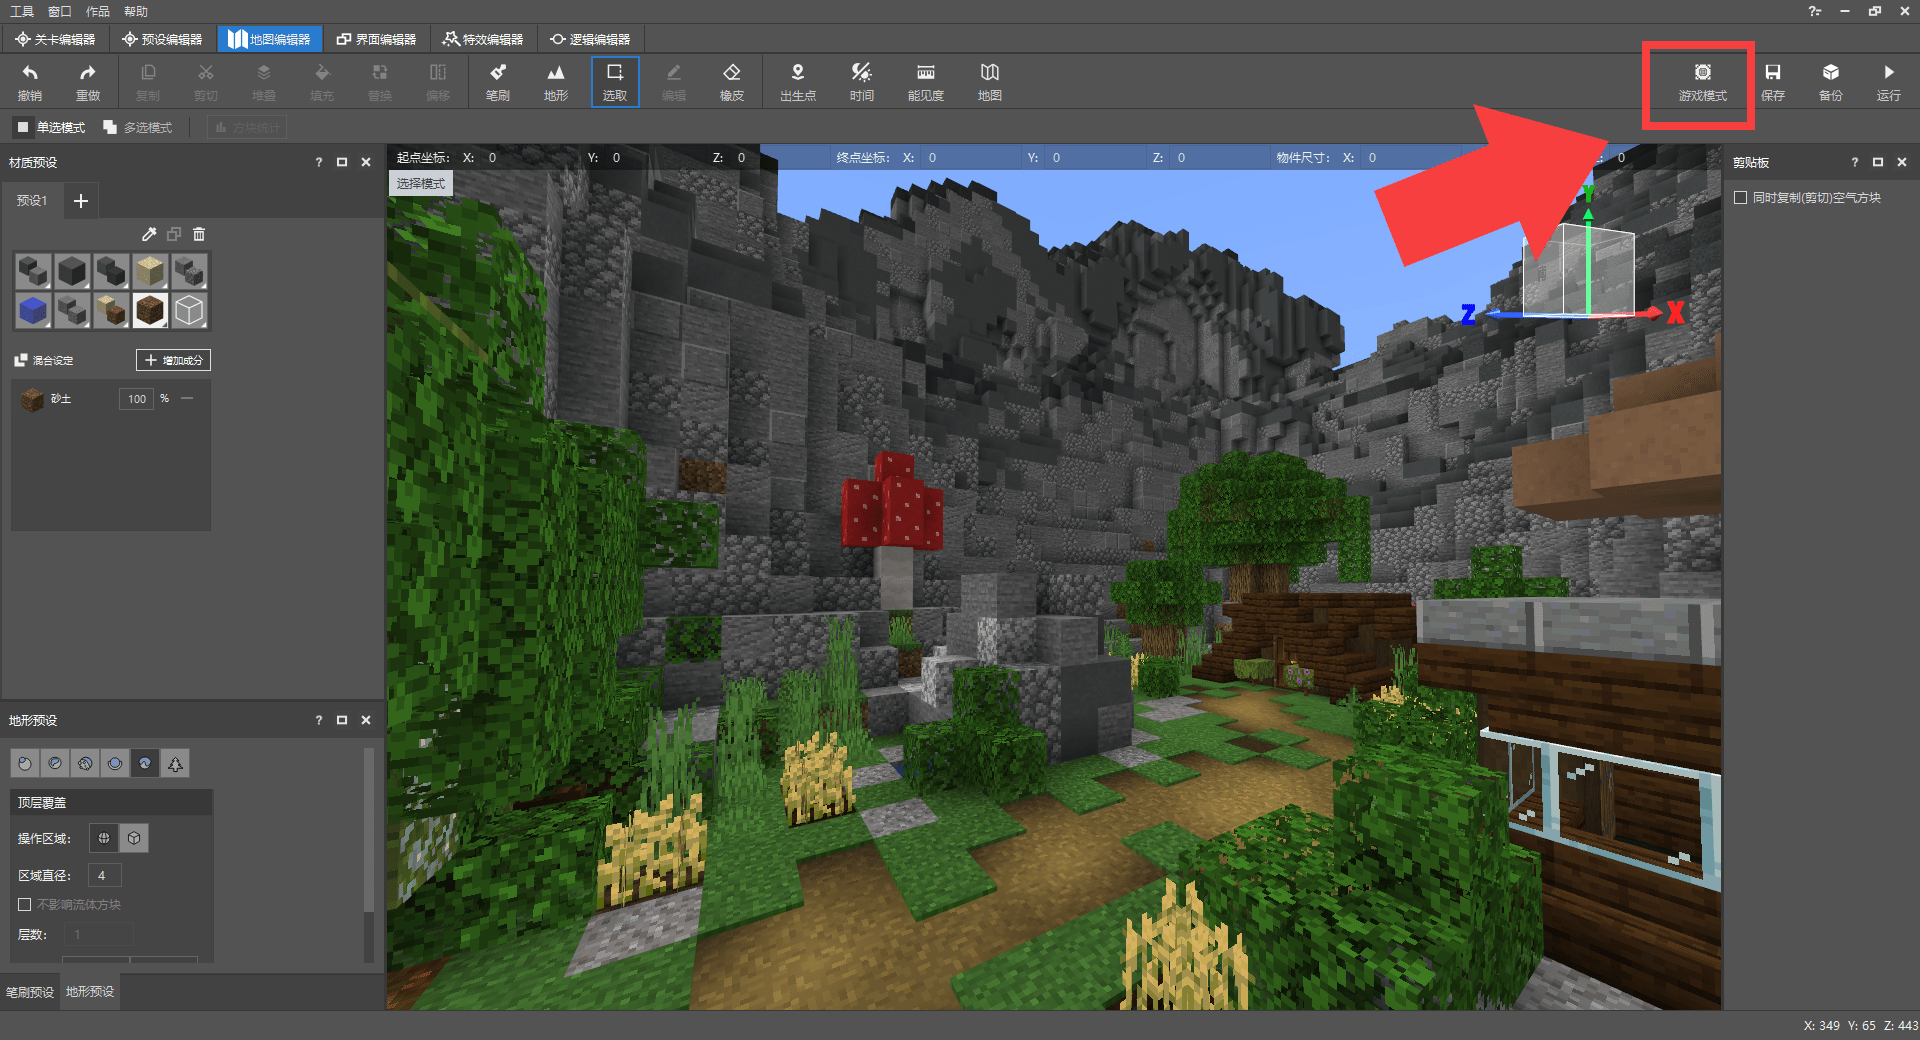The width and height of the screenshot is (1920, 1040).
Task: Open the 时间 time setting
Action: click(x=862, y=82)
